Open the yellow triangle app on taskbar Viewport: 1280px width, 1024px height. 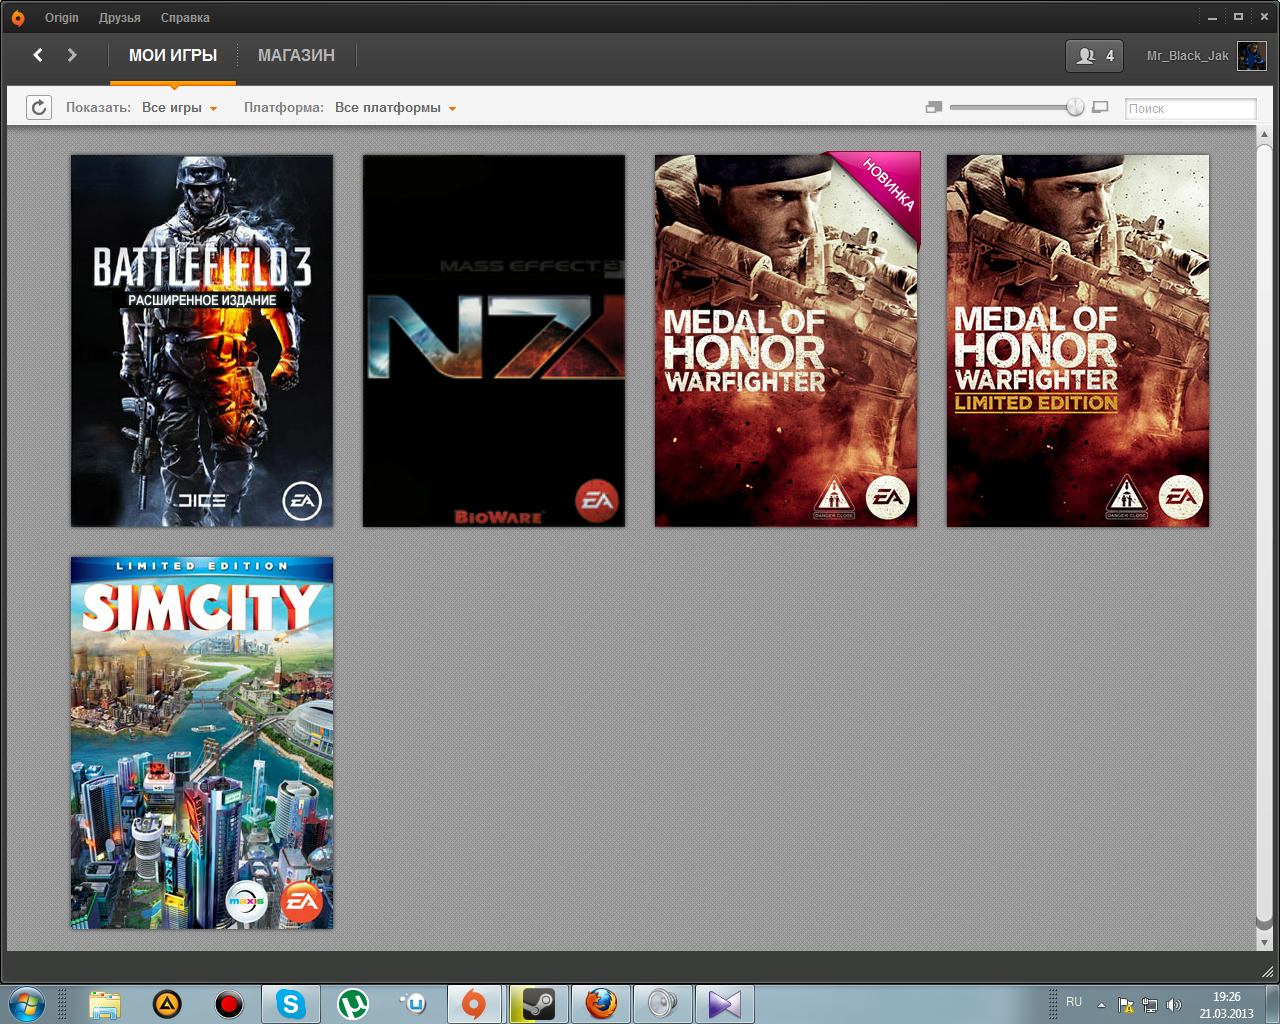pyautogui.click(x=167, y=1004)
